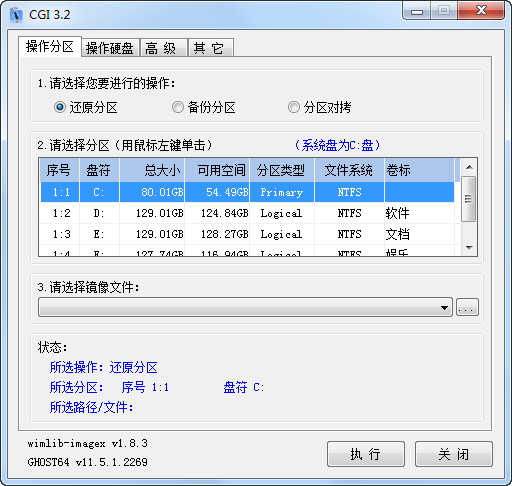512x486 pixels.
Task: Click the GHOST64 v11.5.1.2269 version text
Action: point(87,462)
